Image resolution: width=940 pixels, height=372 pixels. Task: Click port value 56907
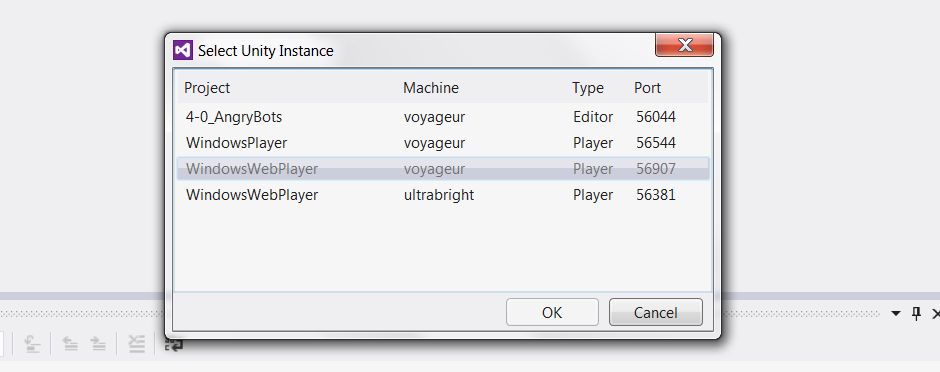(x=656, y=169)
